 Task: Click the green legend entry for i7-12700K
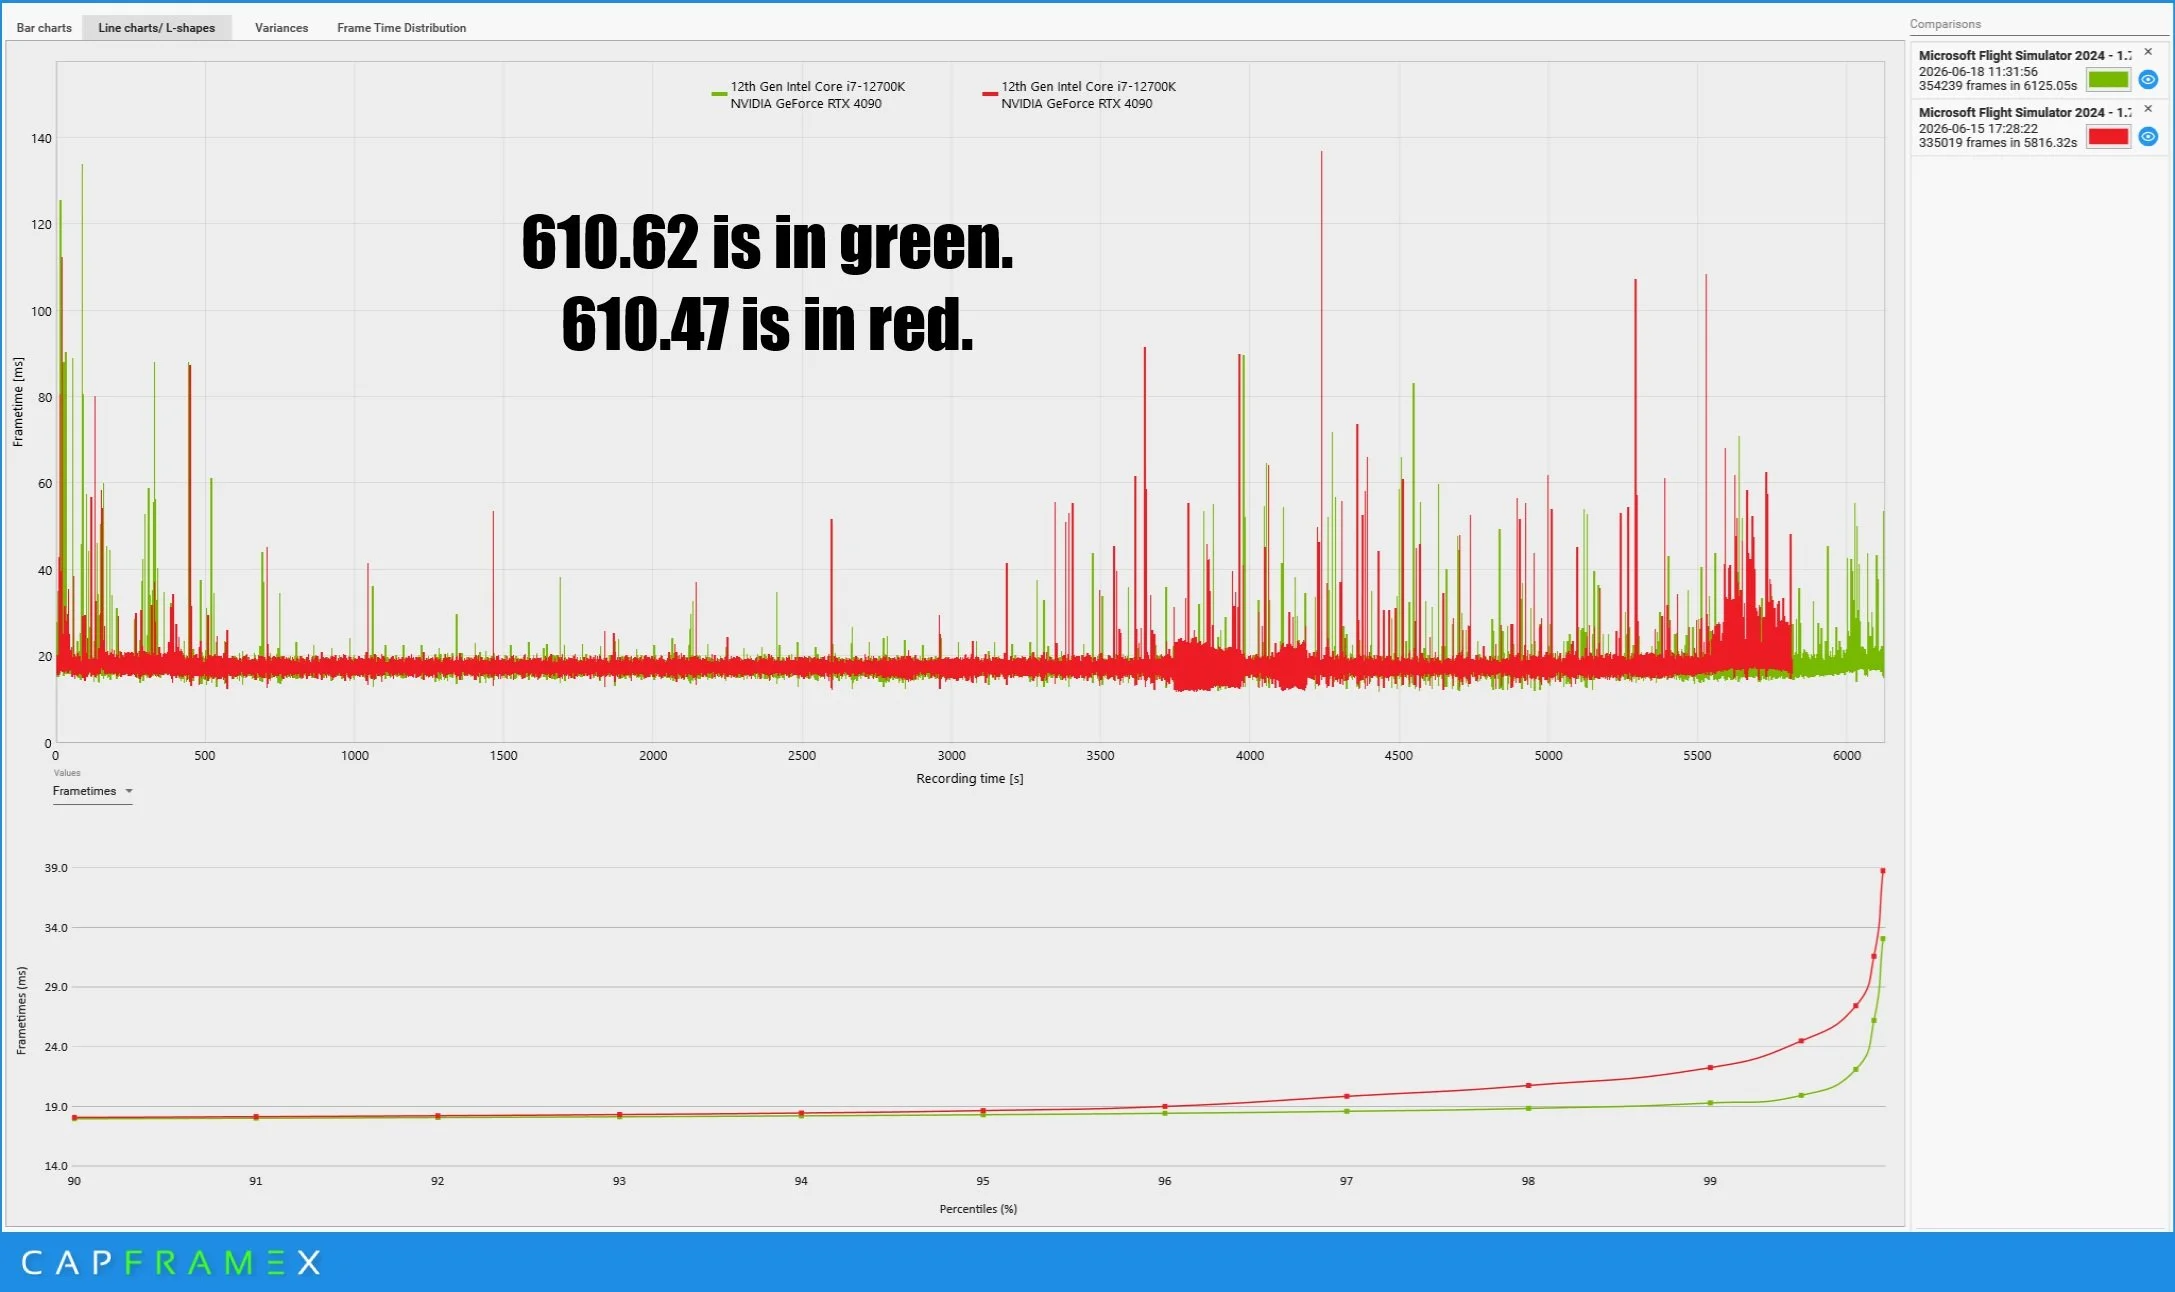(808, 95)
